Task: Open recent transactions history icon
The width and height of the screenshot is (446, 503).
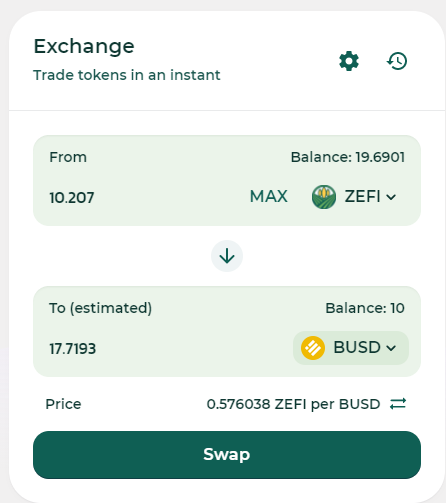Action: [x=397, y=61]
